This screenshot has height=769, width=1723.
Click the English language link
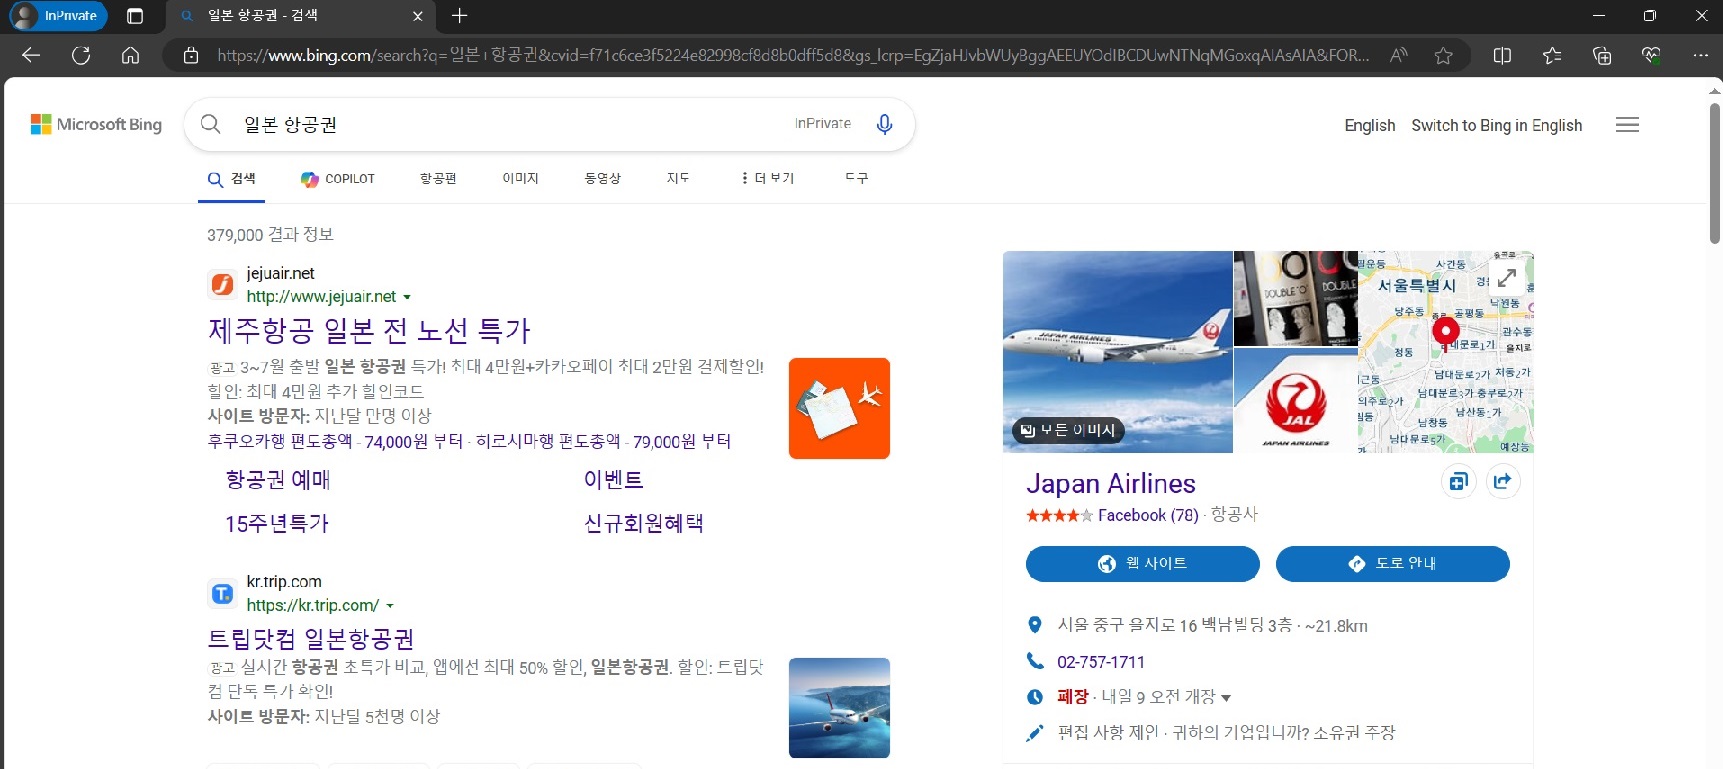pyautogui.click(x=1369, y=125)
